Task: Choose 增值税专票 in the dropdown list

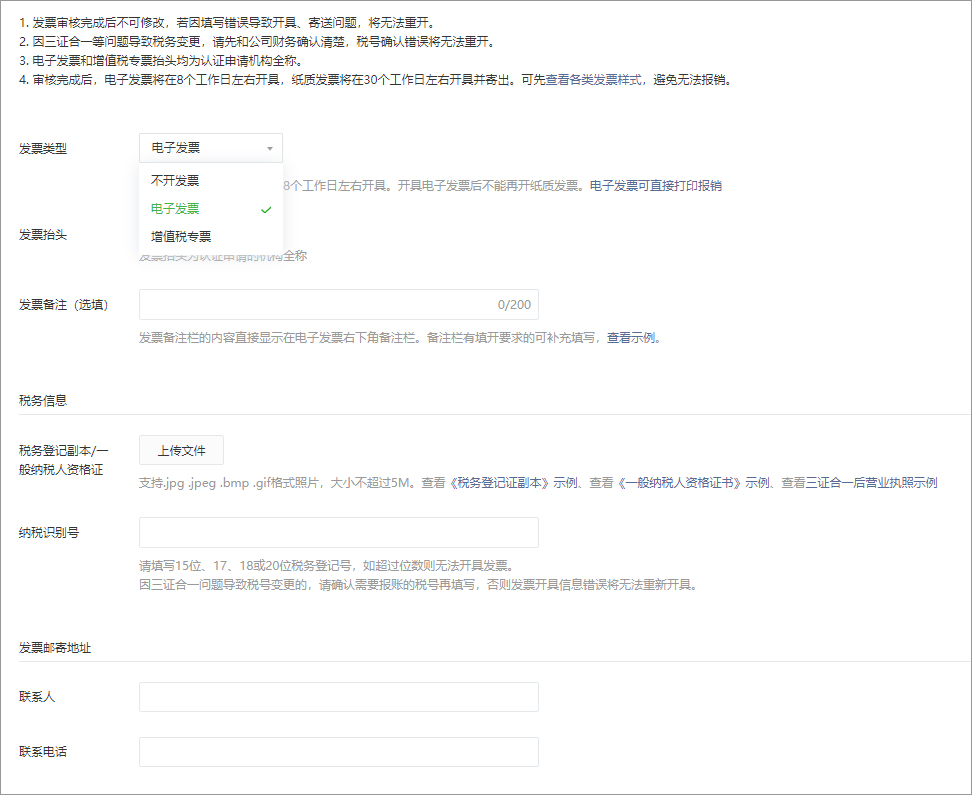Action: pyautogui.click(x=181, y=237)
